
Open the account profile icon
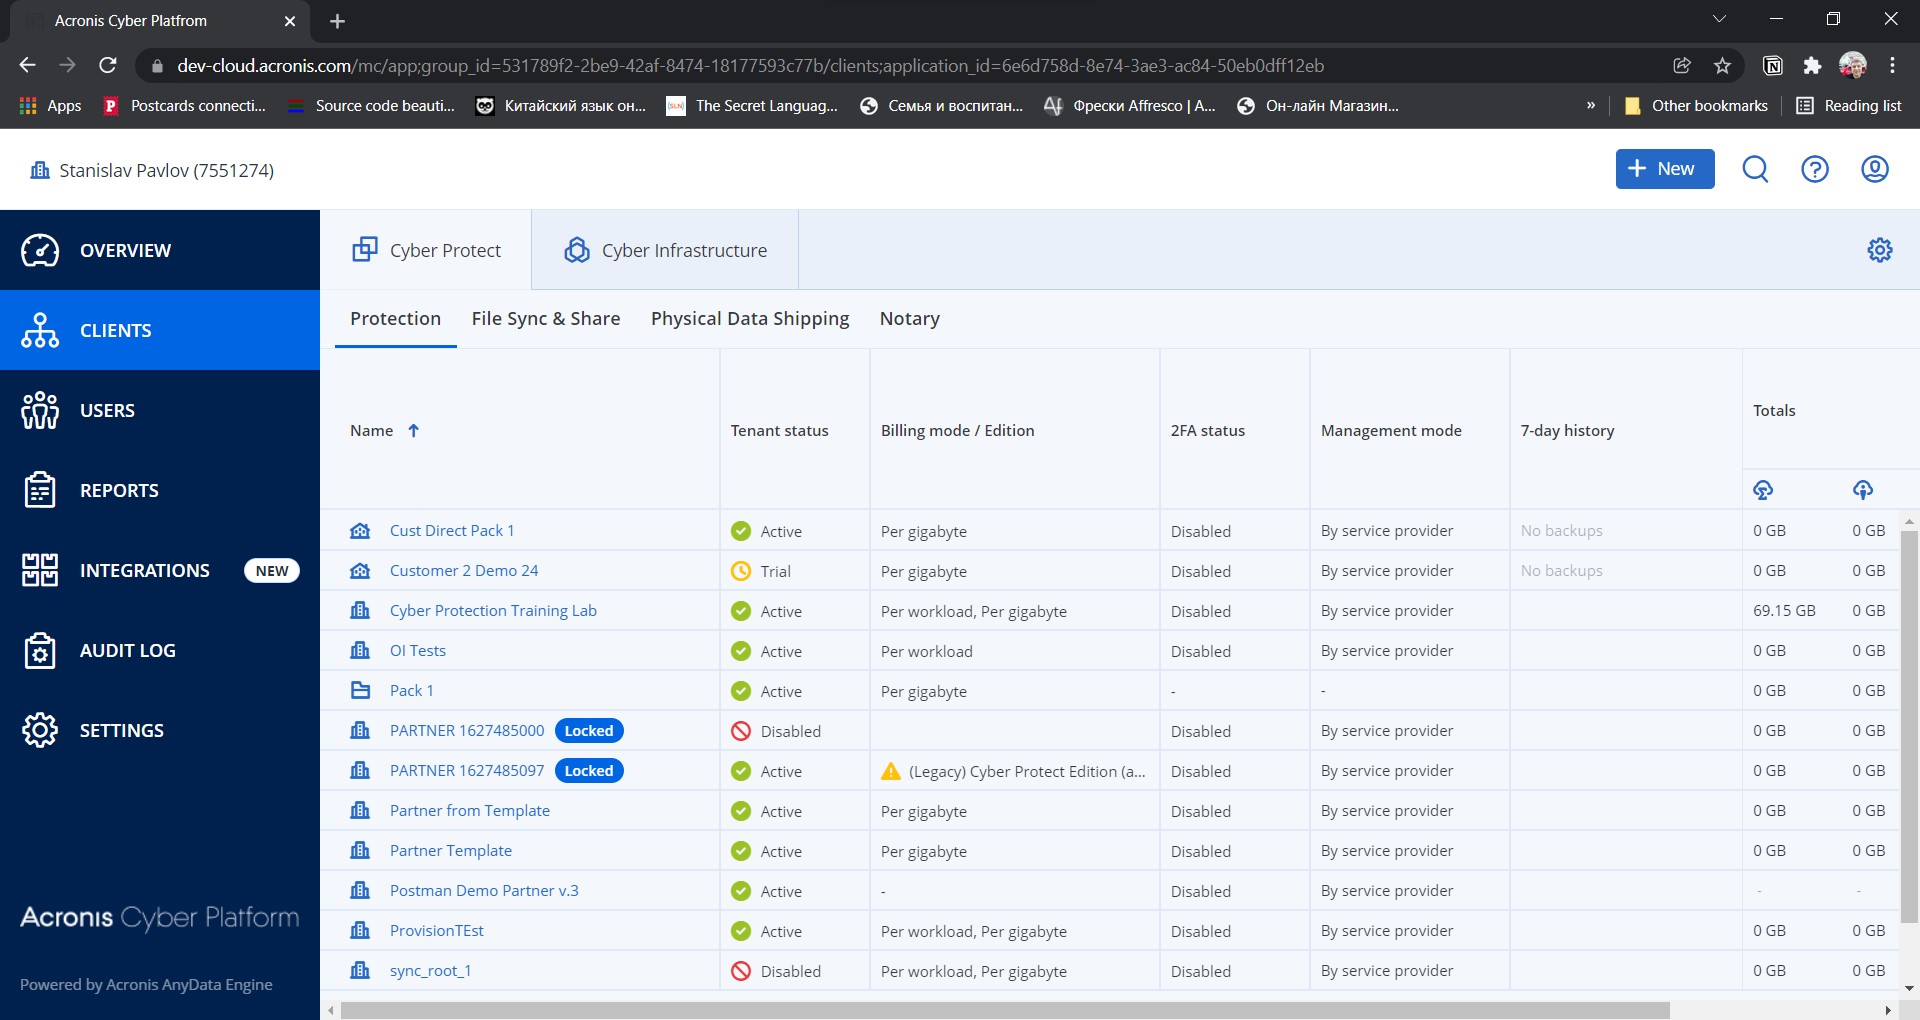pyautogui.click(x=1875, y=169)
